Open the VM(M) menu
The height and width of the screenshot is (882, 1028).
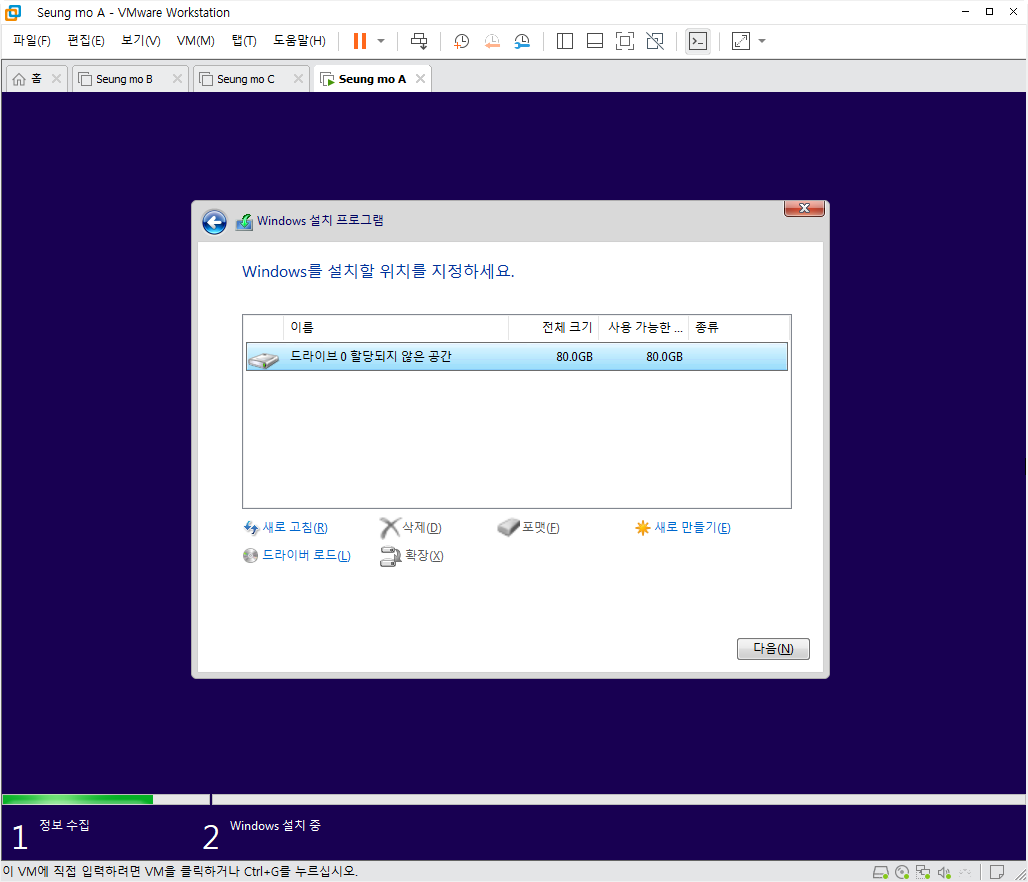195,41
